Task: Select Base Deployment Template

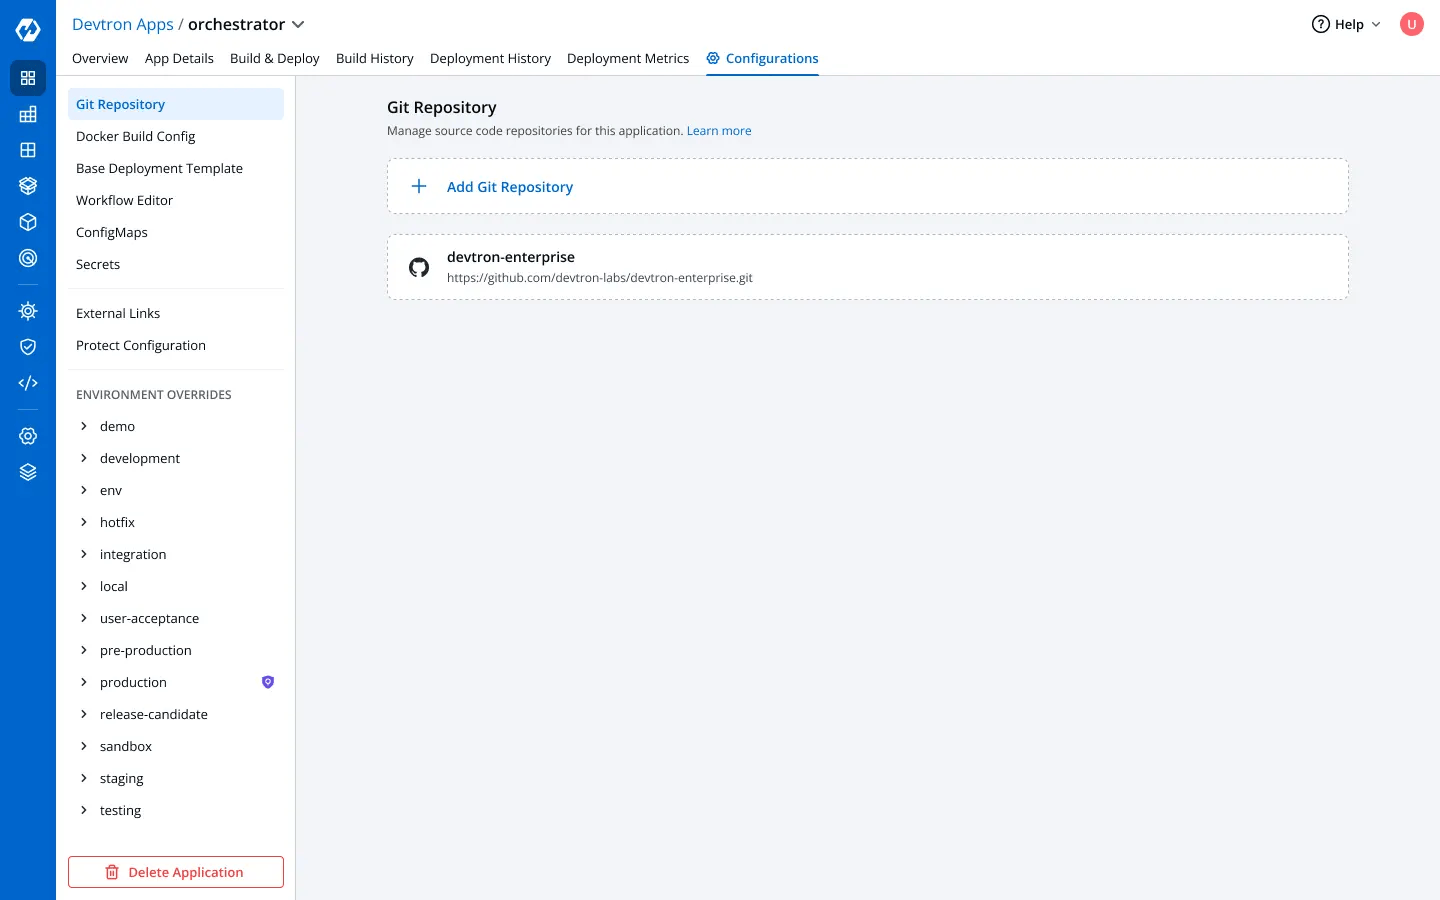Action: (176, 168)
